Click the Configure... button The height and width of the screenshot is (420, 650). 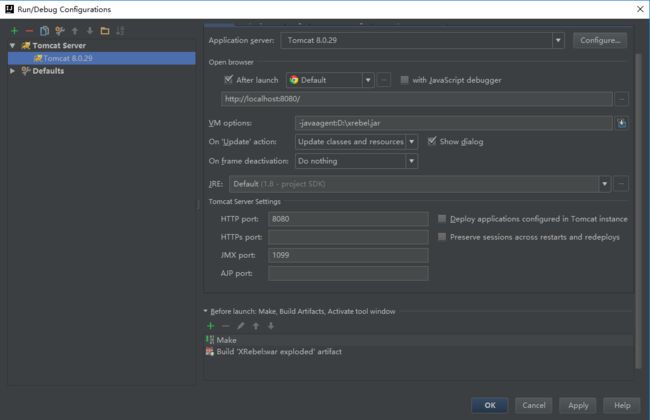coord(600,40)
